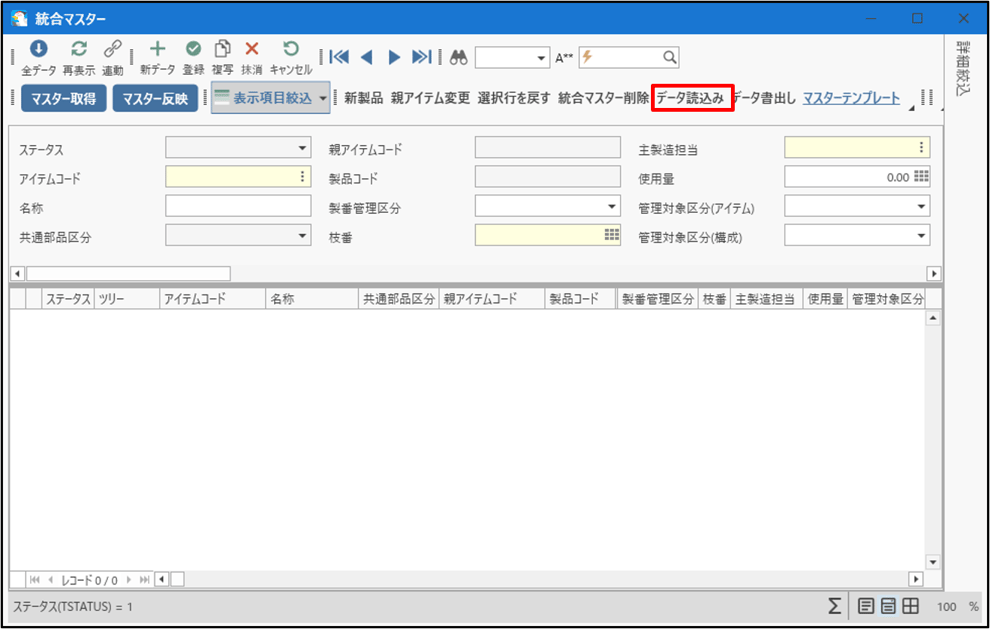Open the マスターテンプレート link
Screen dimensions: 990x629
pos(851,98)
